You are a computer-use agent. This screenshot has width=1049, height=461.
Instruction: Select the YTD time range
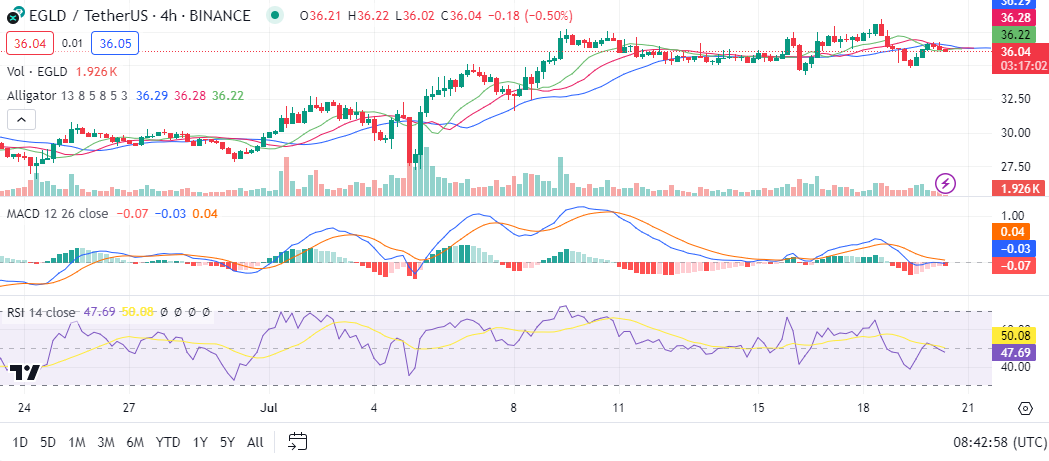[x=167, y=442]
